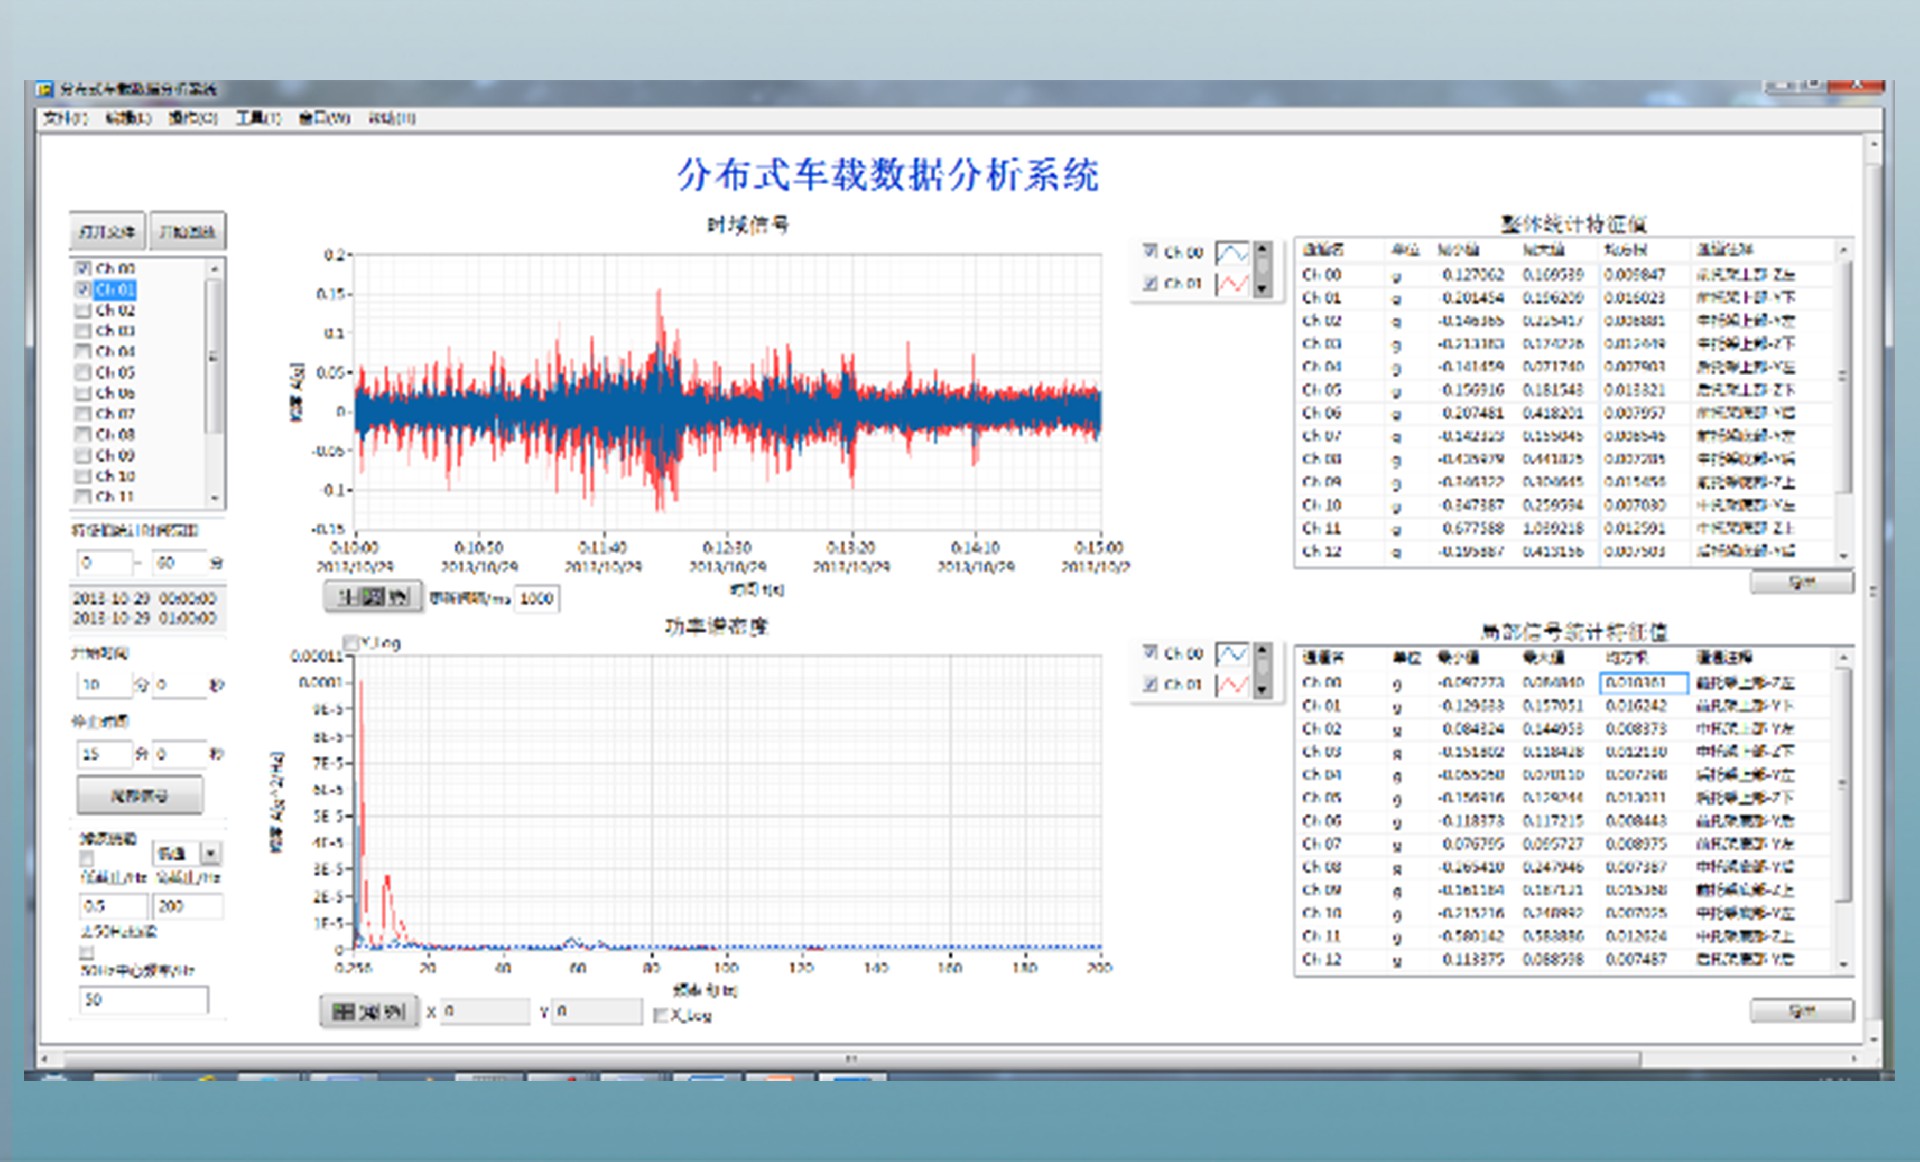1920x1162 pixels.
Task: Enable the Y_Log checkbox above the spectrum graph
Action: 351,642
